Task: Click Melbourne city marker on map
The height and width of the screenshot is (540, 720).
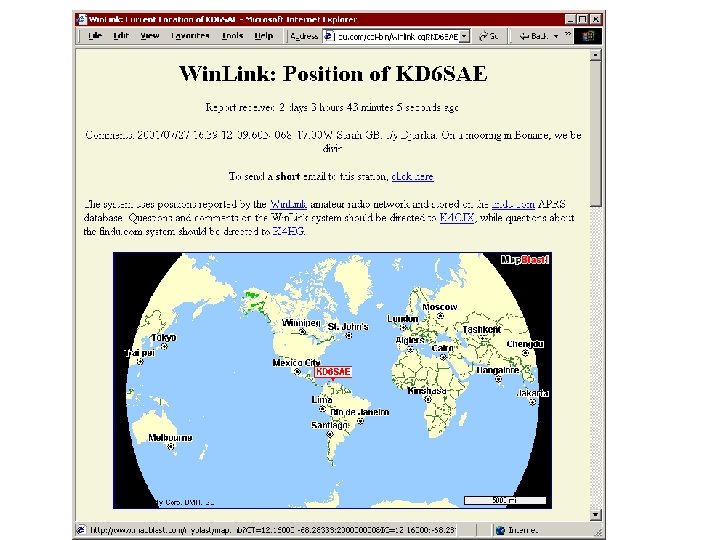Action: coord(171,446)
